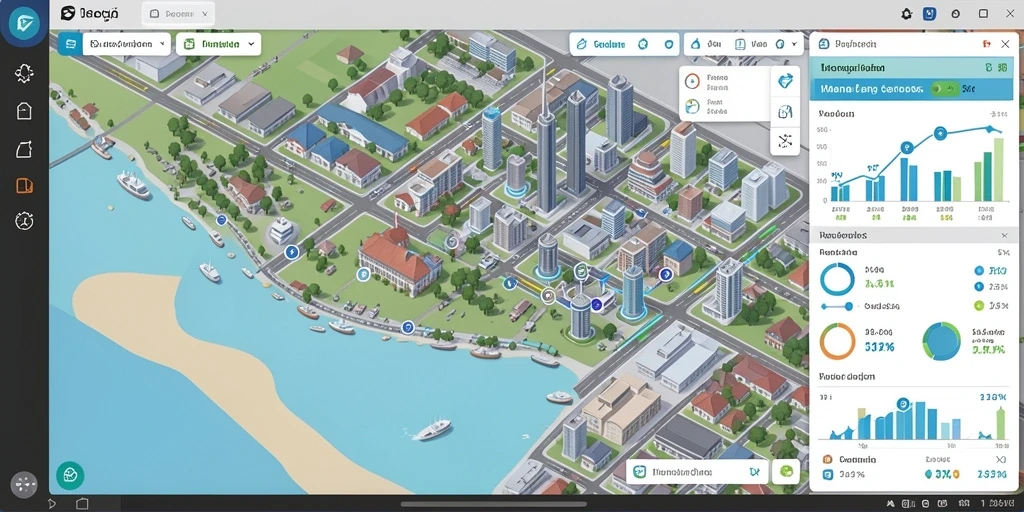Click the diamond icon in map tool stack
This screenshot has height=512, width=1024.
(x=786, y=81)
